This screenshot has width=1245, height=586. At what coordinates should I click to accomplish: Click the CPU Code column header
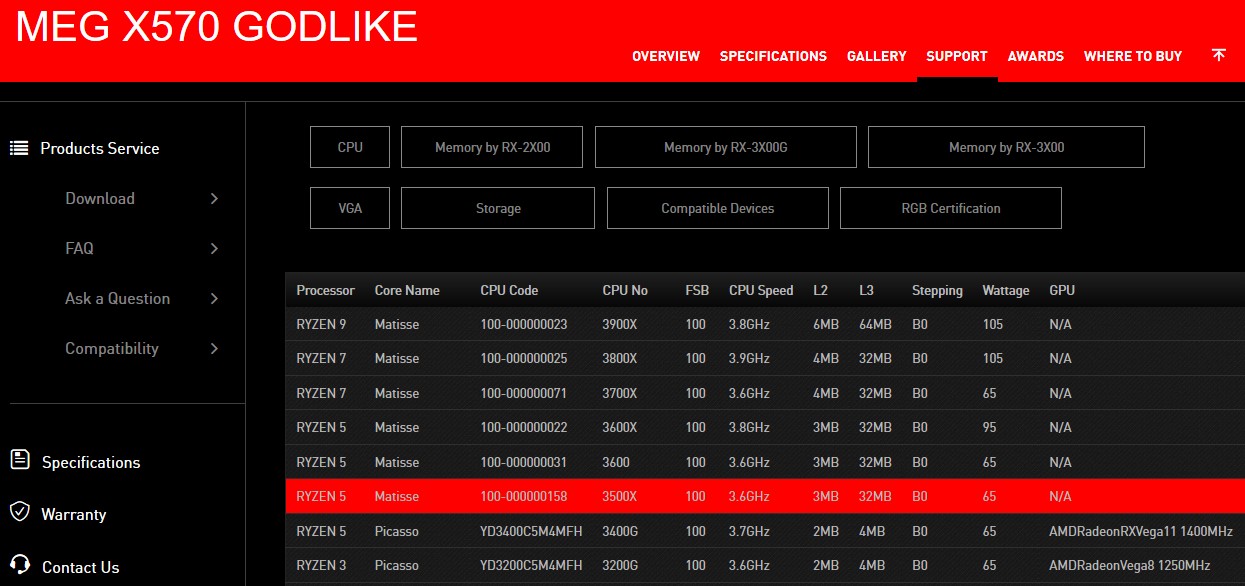click(509, 290)
